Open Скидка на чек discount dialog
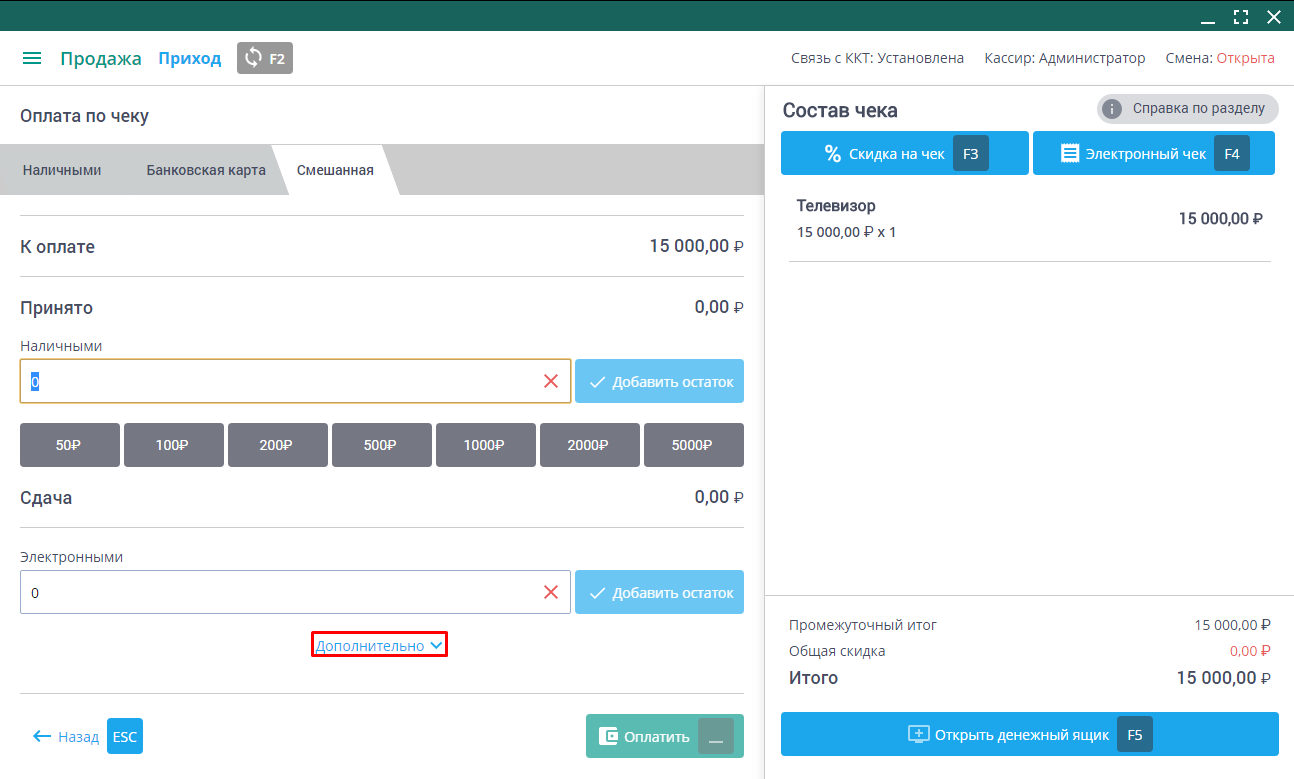This screenshot has height=779, width=1294. pyautogui.click(x=905, y=153)
